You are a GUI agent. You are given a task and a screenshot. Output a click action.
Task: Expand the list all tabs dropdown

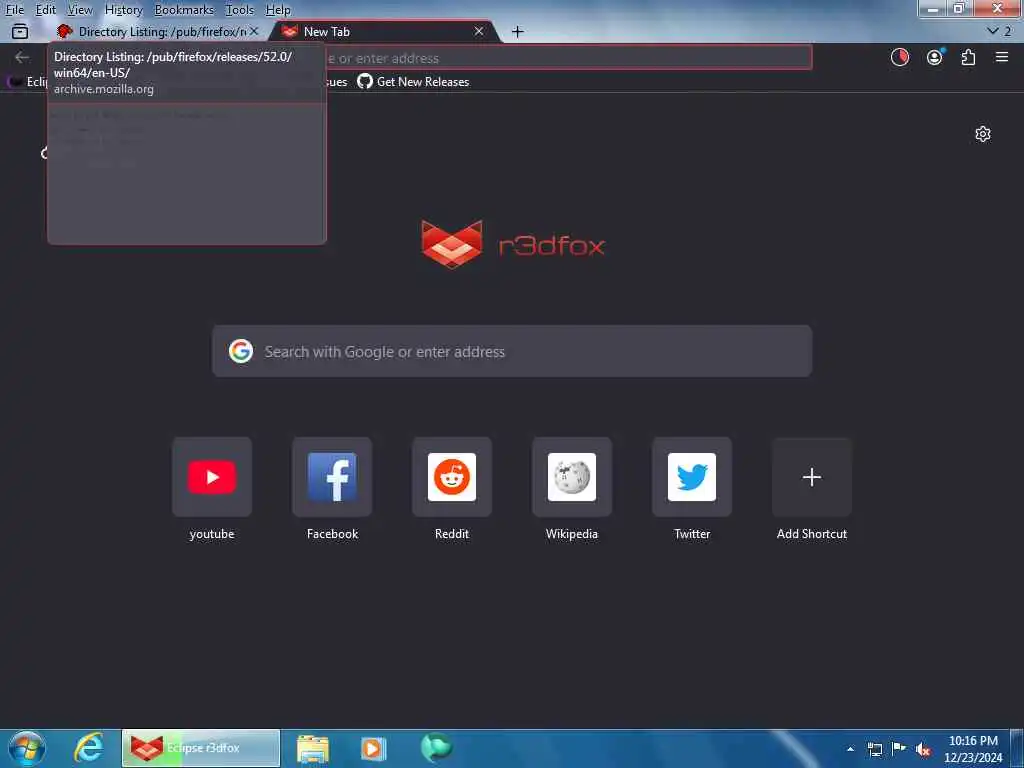[x=1000, y=31]
